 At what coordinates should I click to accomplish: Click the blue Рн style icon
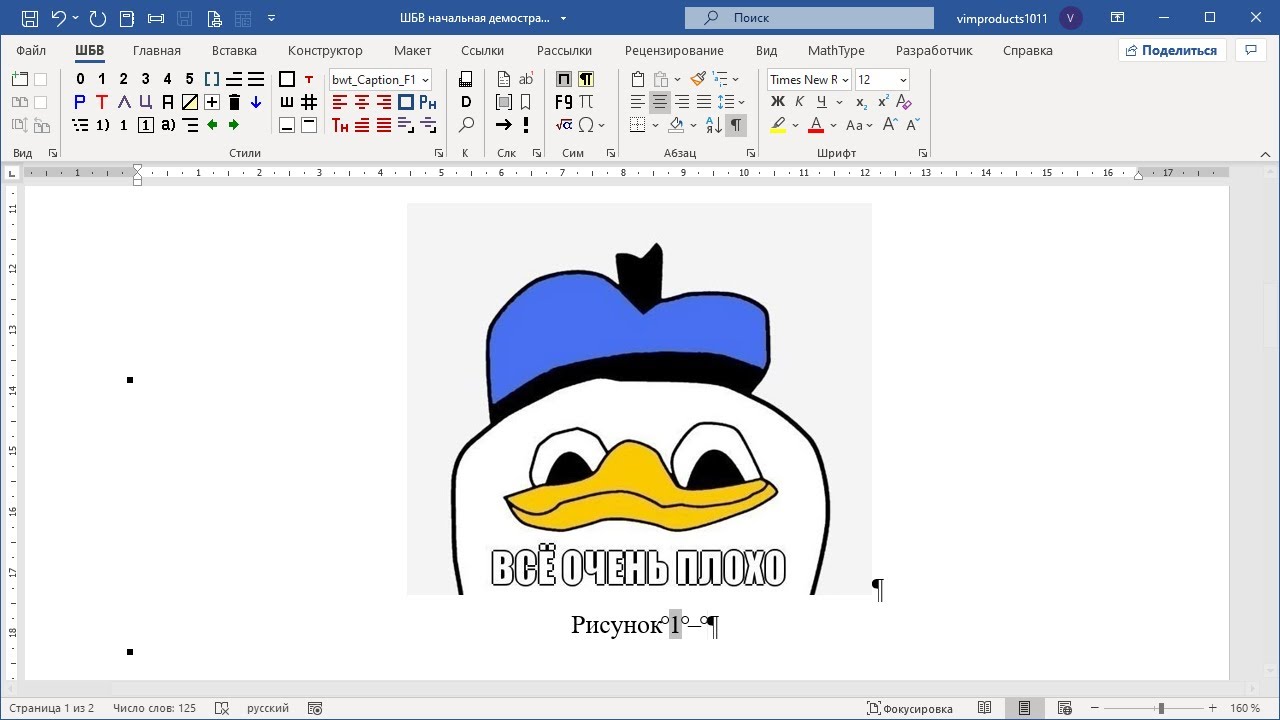point(428,102)
